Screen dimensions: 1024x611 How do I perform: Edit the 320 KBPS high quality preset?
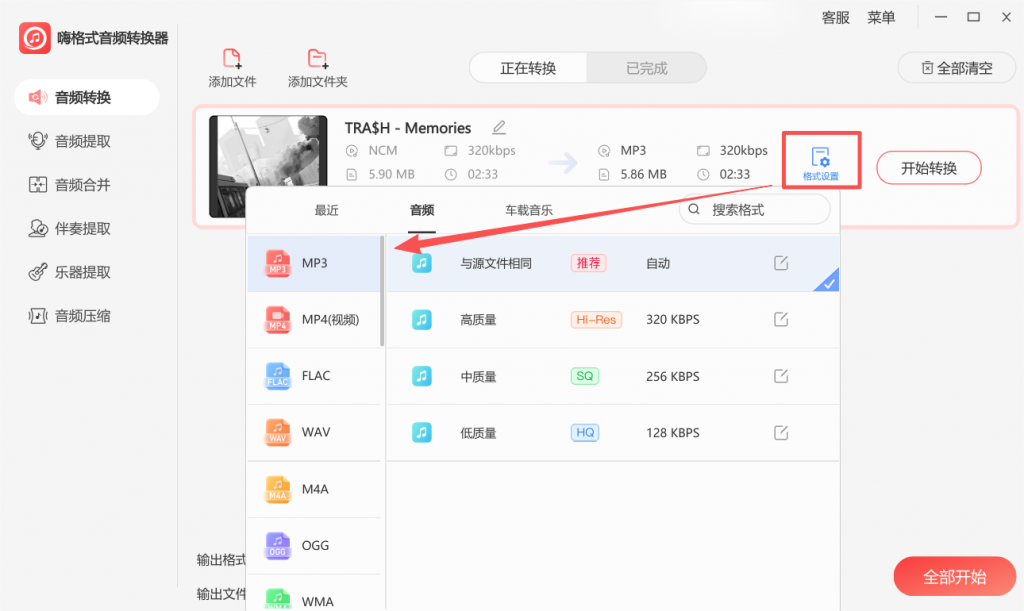[781, 319]
